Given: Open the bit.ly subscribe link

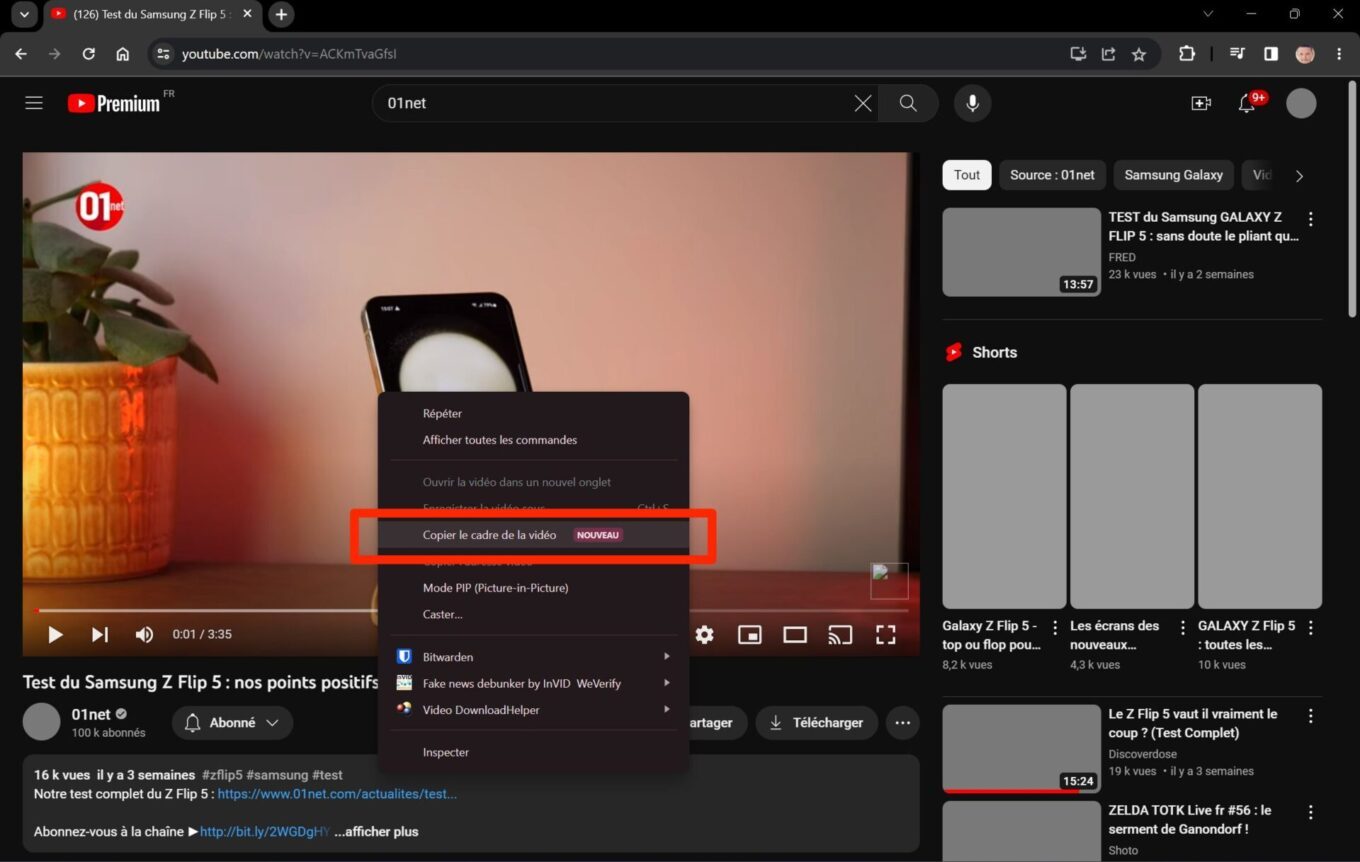Looking at the screenshot, I should pyautogui.click(x=265, y=832).
